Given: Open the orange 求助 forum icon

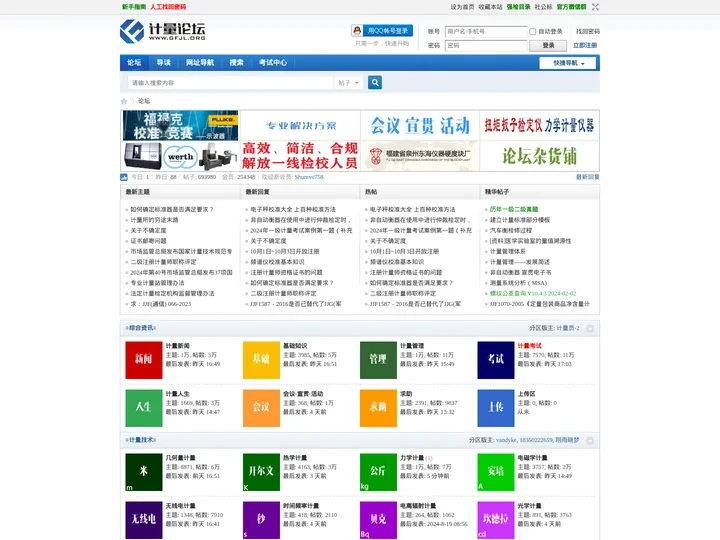Looking at the screenshot, I should [378, 408].
